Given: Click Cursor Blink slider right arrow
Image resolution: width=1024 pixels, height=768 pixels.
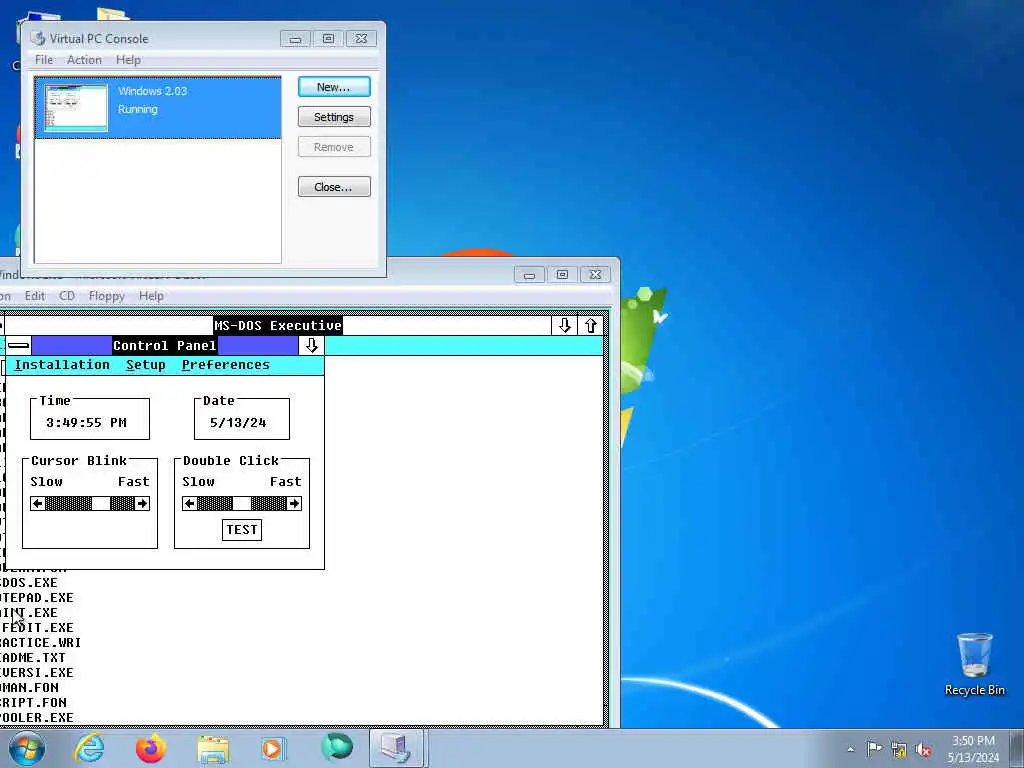Looking at the screenshot, I should 142,504.
